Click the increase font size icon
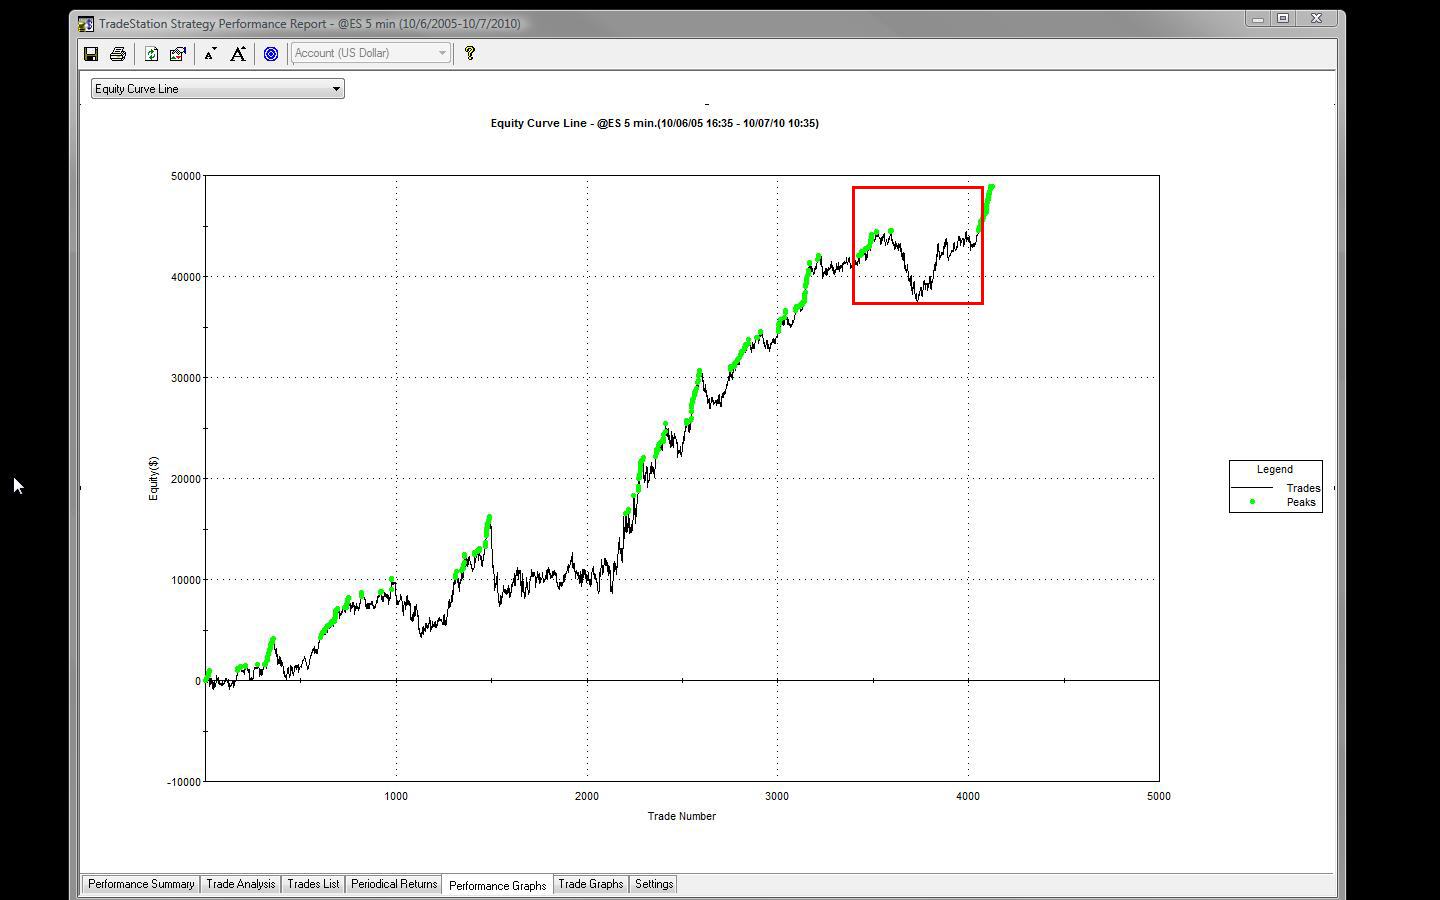The image size is (1440, 900). (x=238, y=54)
